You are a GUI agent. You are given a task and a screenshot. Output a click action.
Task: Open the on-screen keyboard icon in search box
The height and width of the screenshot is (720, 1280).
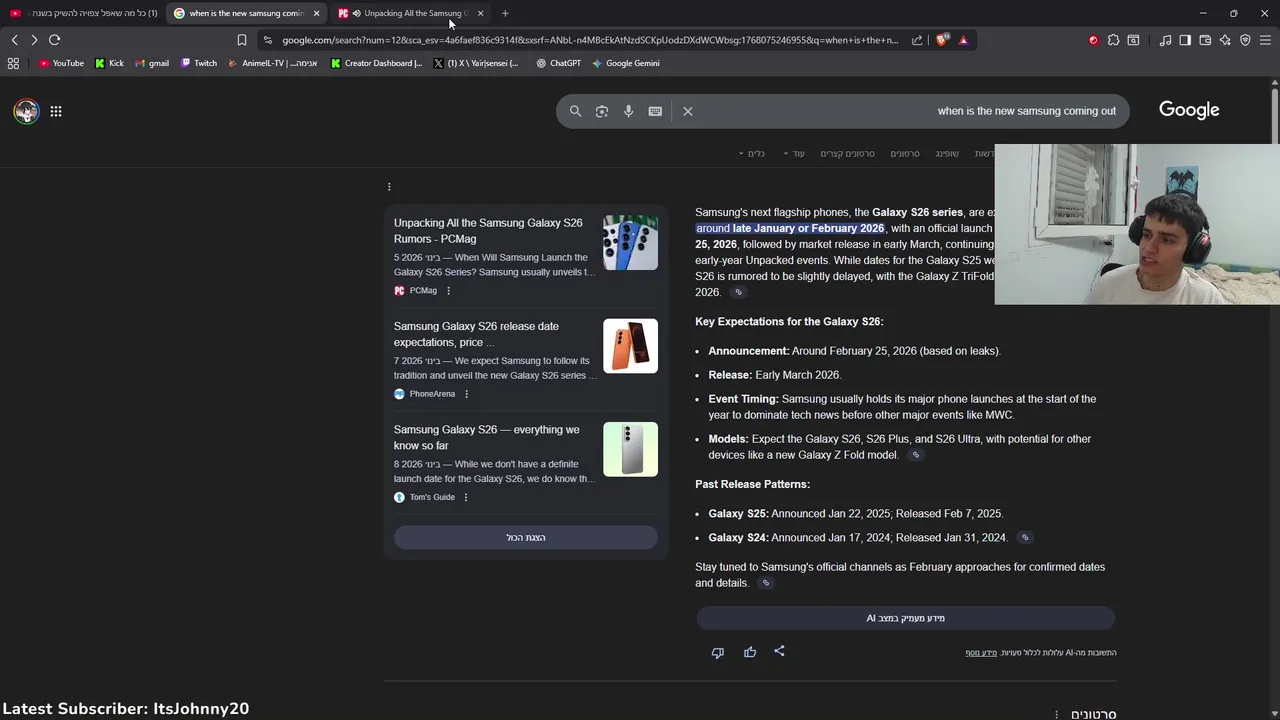pos(655,111)
